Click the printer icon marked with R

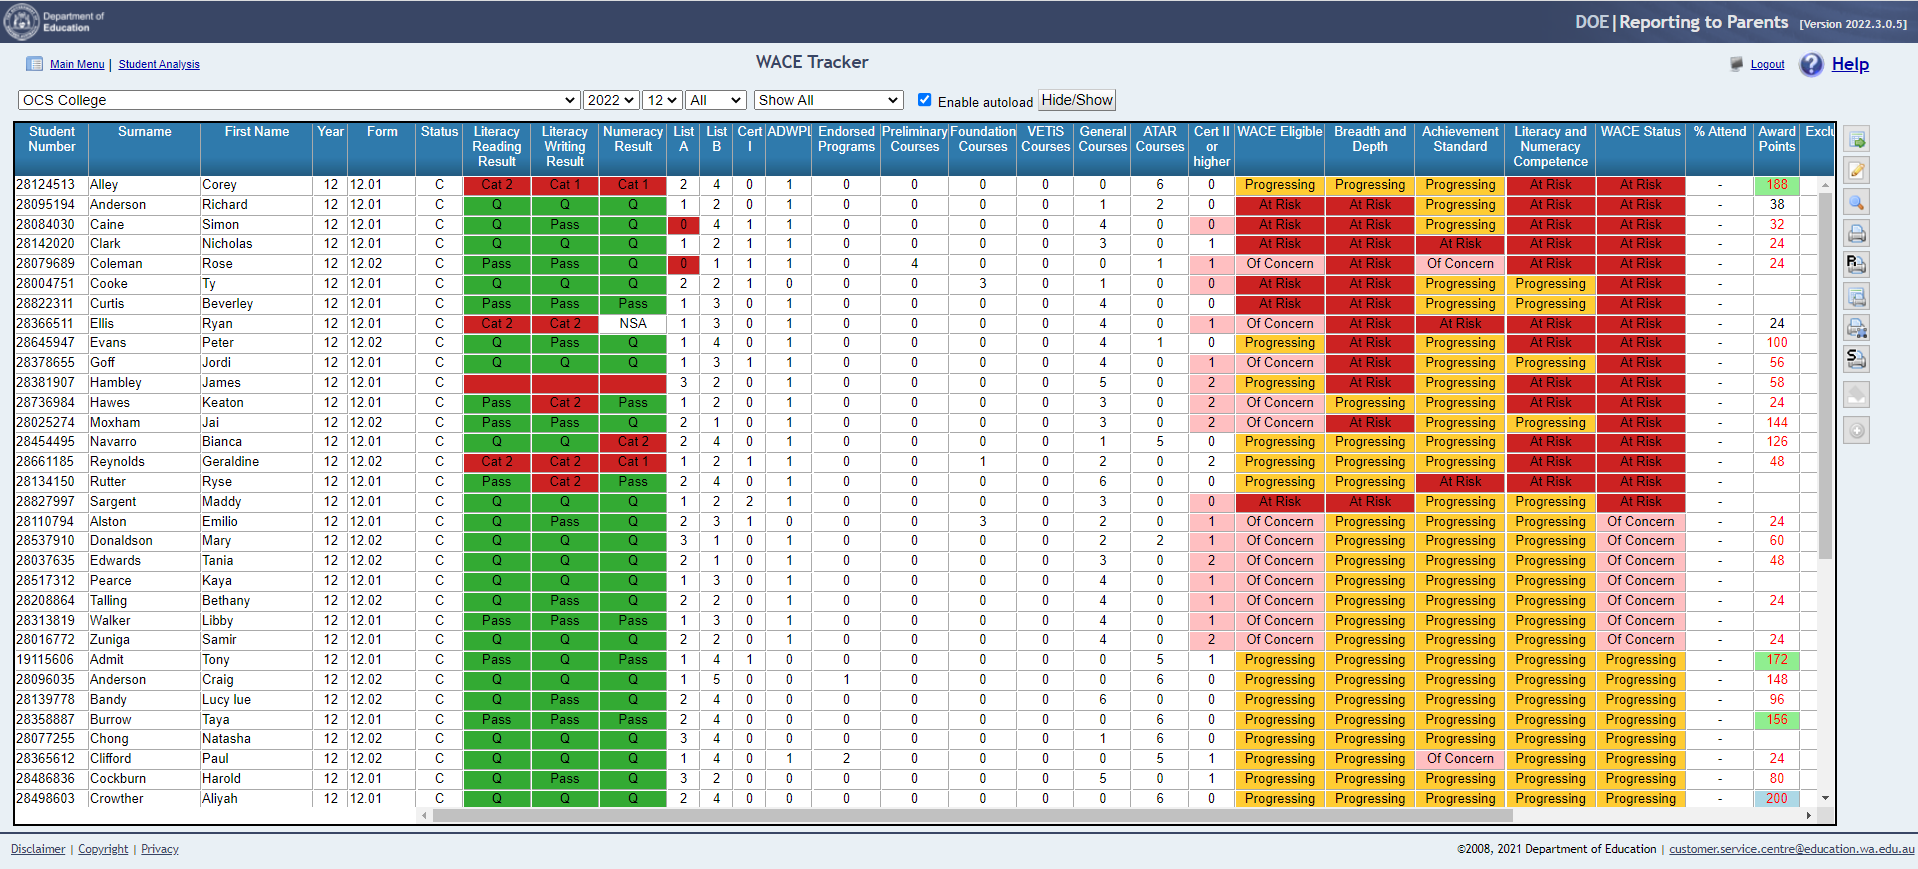tap(1856, 265)
